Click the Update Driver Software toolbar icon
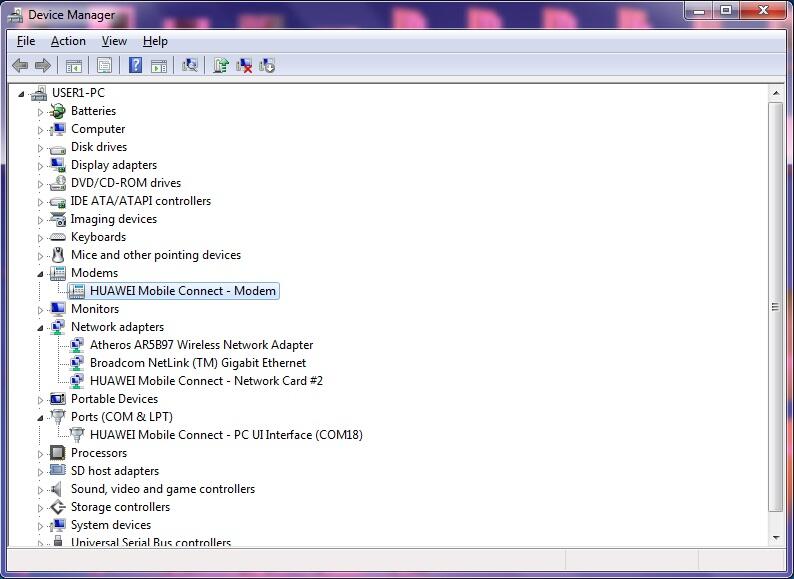 pyautogui.click(x=221, y=66)
